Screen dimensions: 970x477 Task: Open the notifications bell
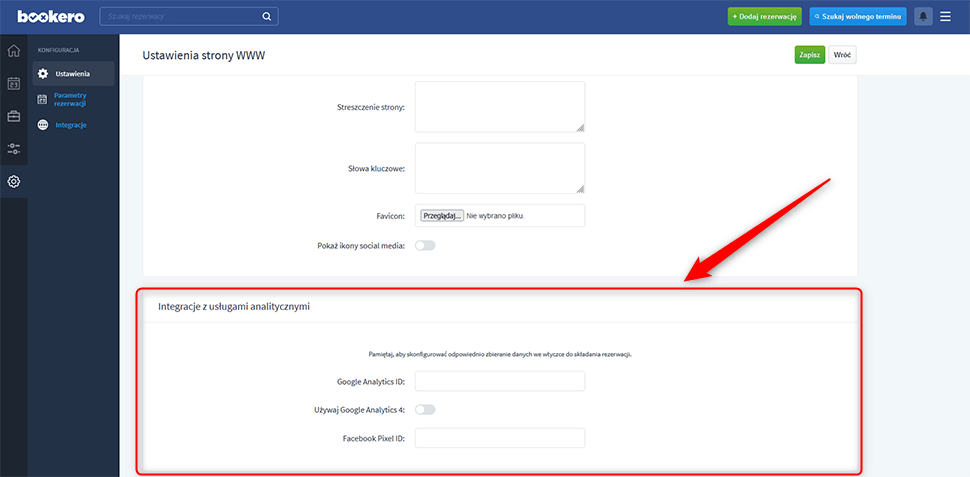pos(923,17)
